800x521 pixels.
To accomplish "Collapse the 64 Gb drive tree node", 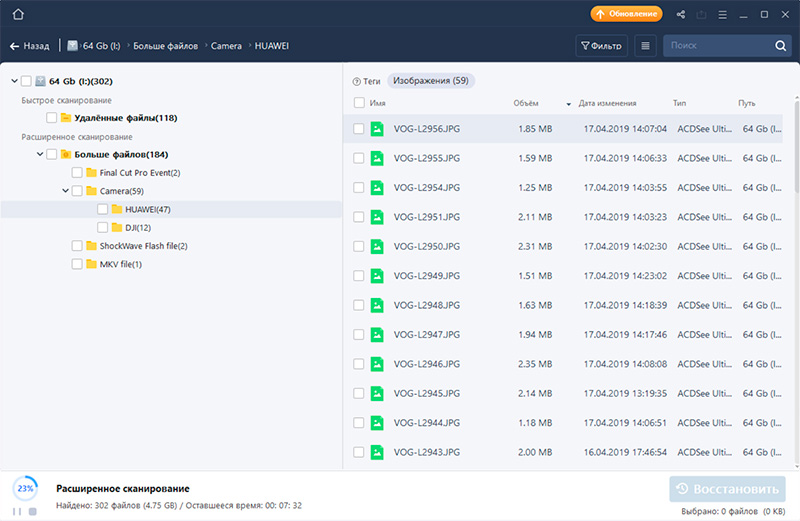I will (x=13, y=81).
